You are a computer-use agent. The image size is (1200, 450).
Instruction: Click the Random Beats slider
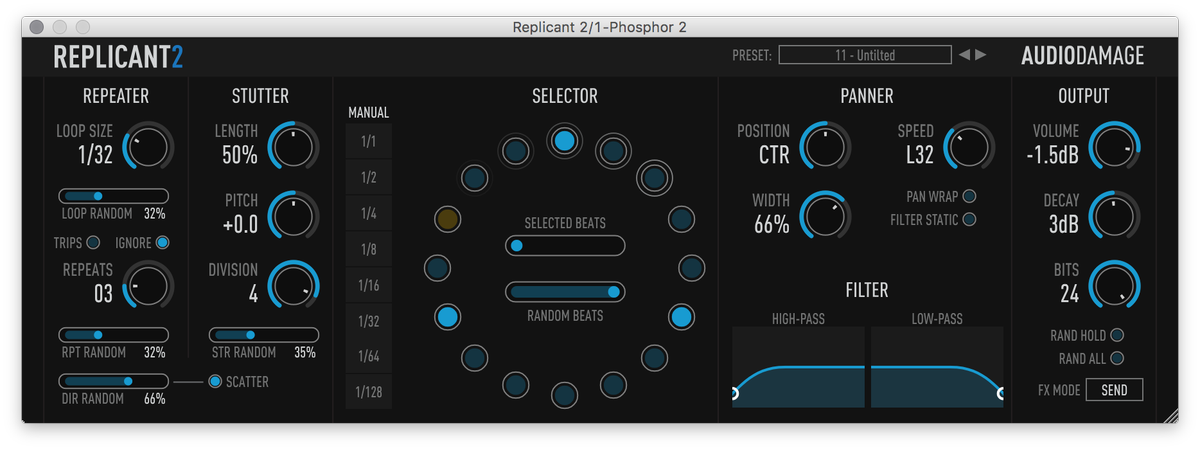[x=565, y=292]
